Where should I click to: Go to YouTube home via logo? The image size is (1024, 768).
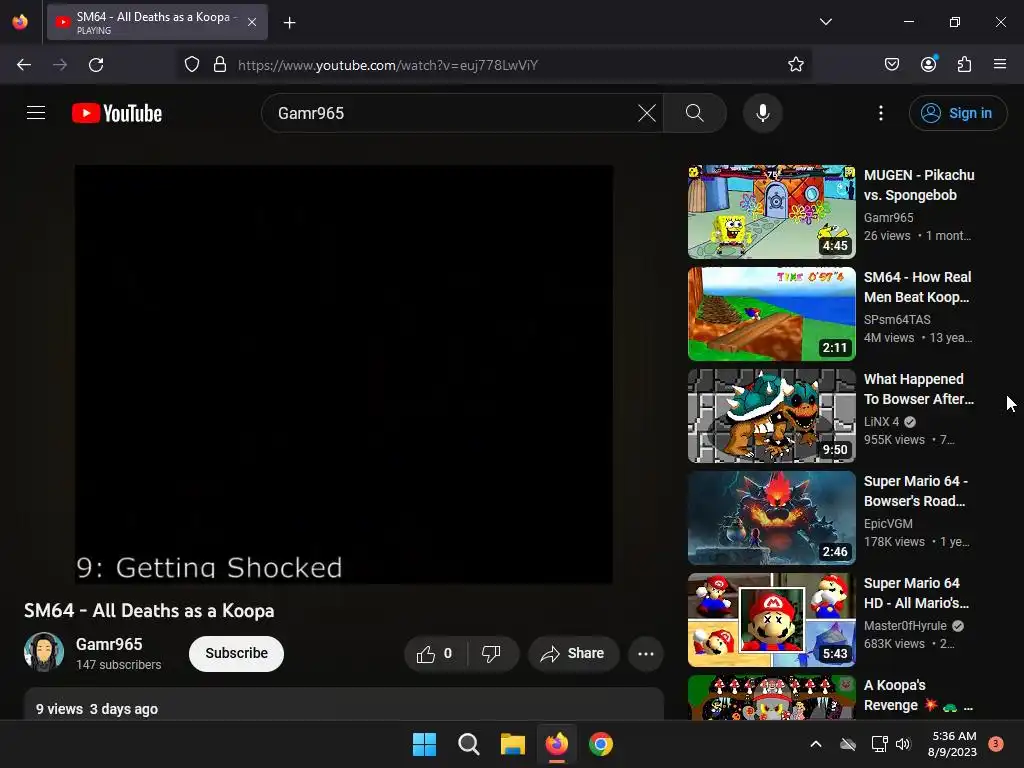(117, 113)
